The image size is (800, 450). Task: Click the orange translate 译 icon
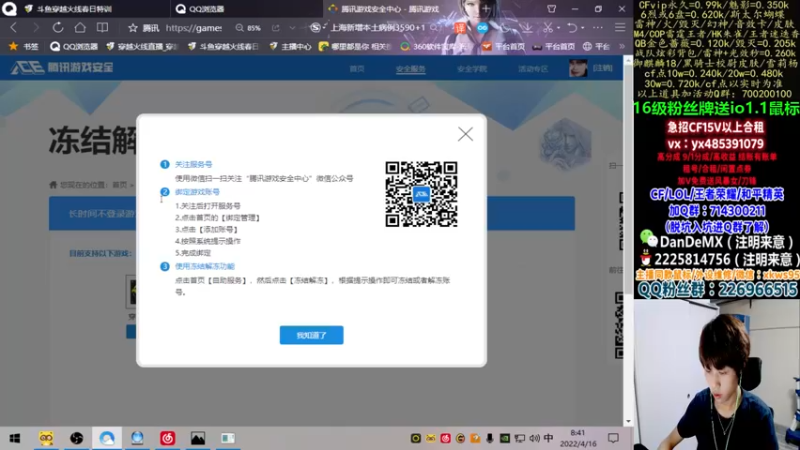pos(460,28)
